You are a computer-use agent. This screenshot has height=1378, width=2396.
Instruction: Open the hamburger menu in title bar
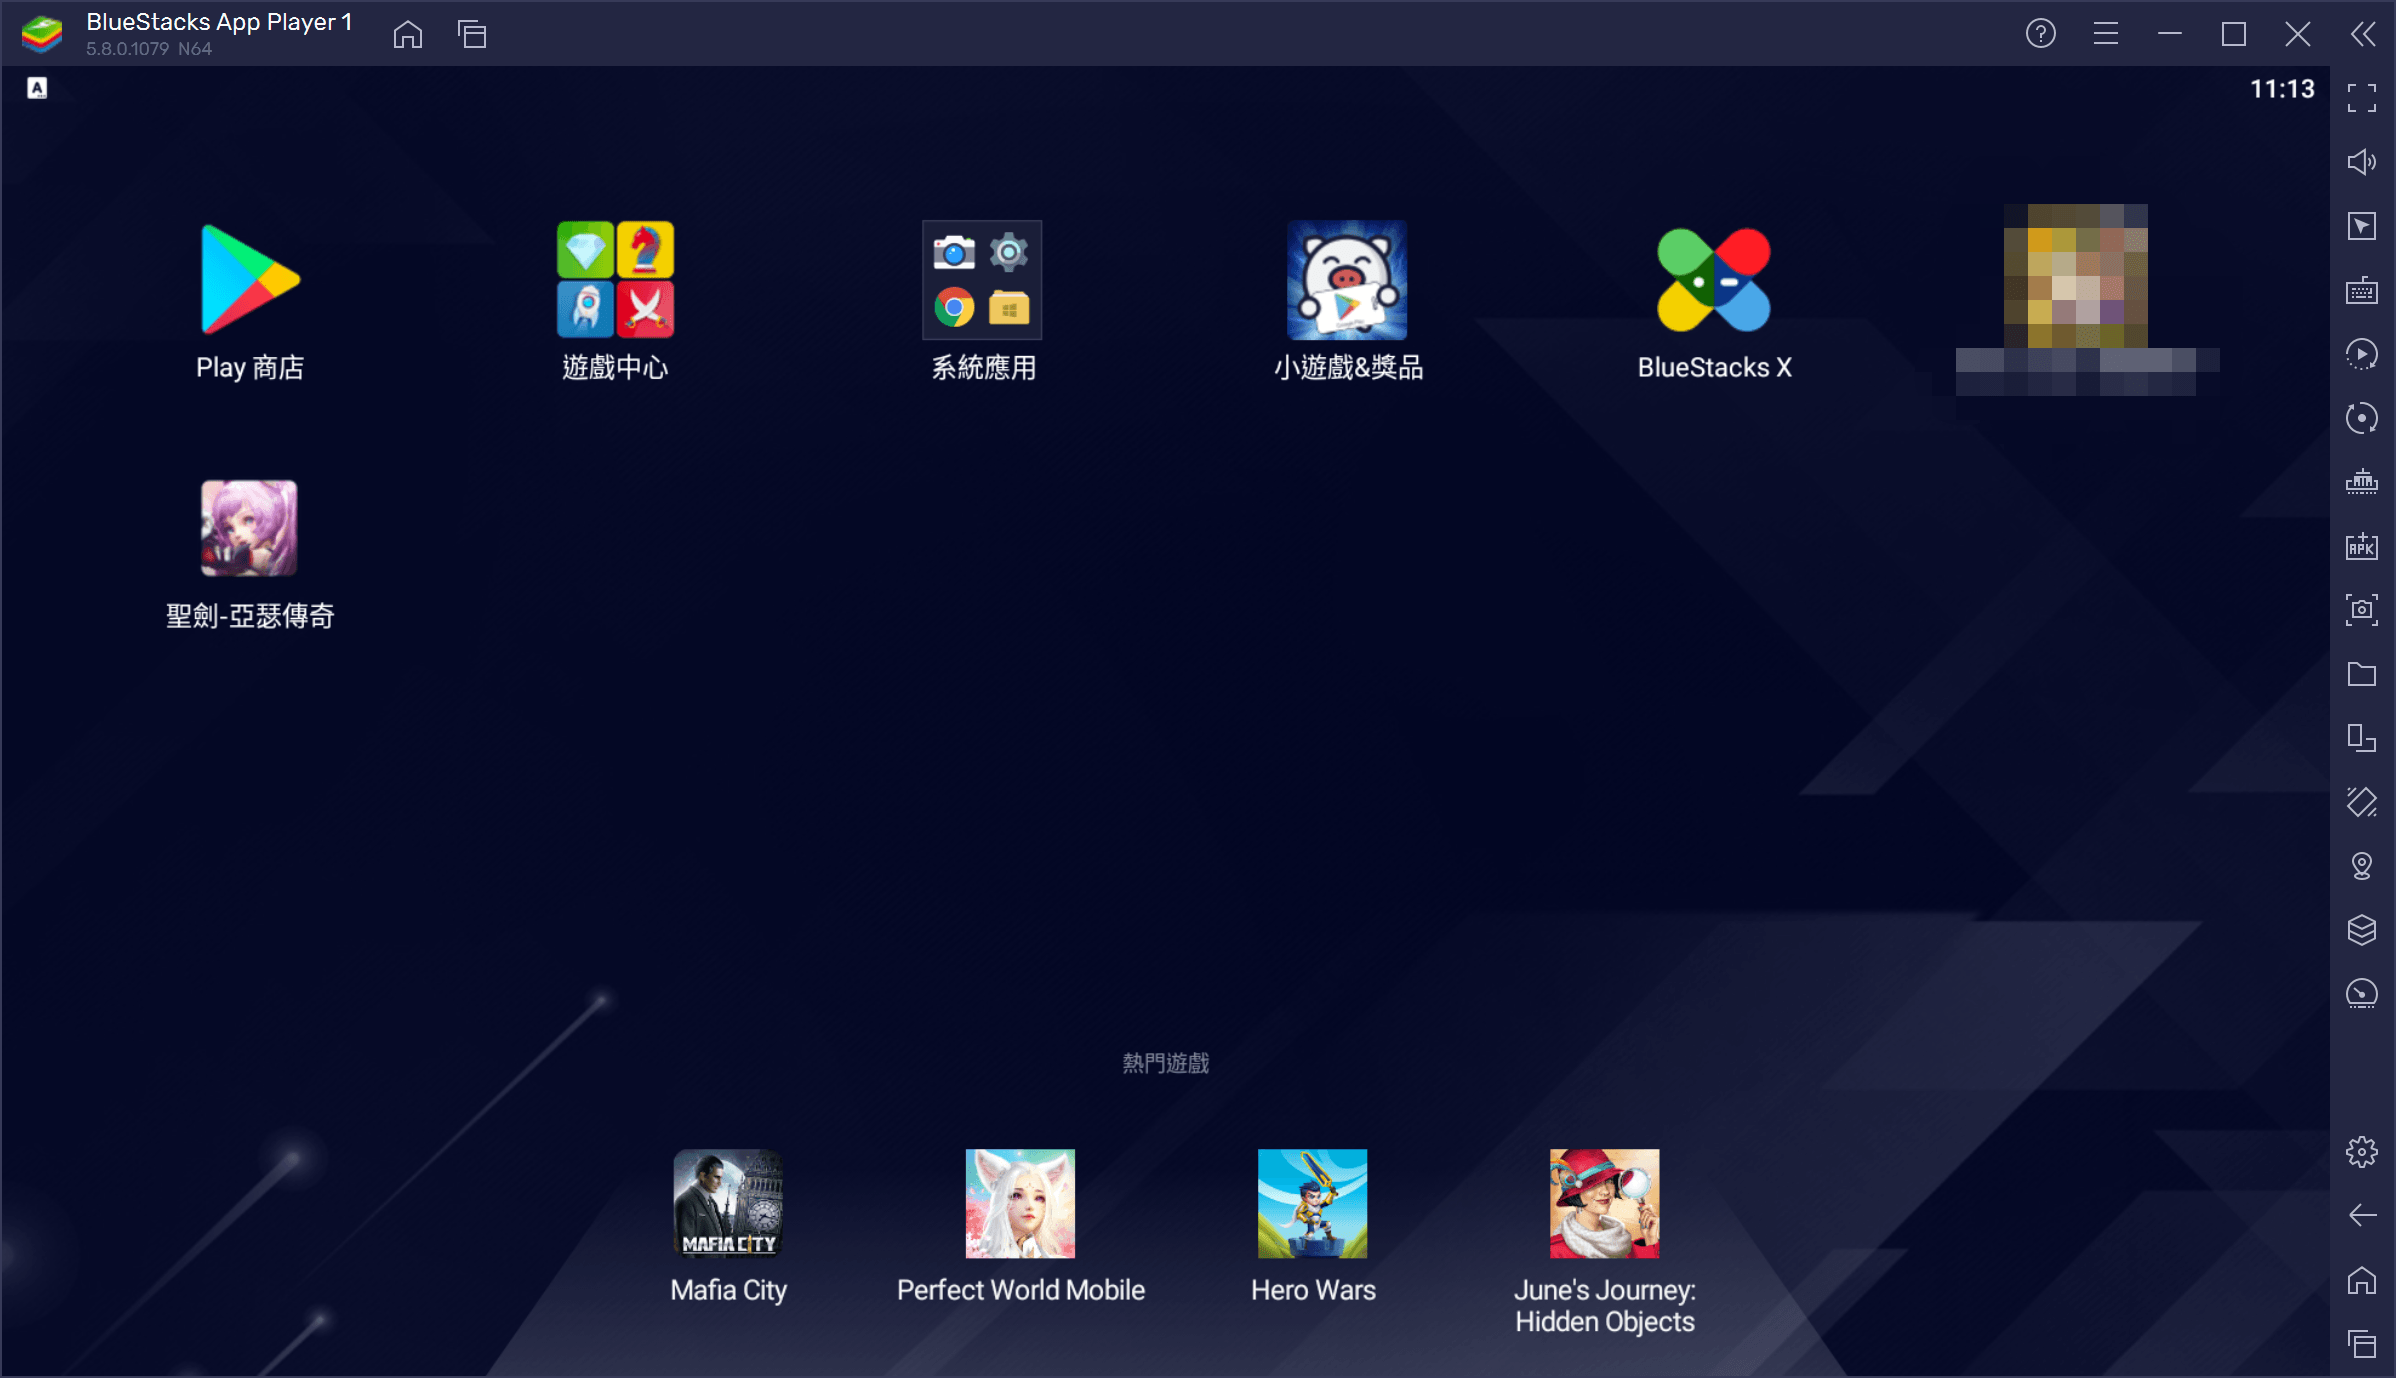coord(2106,34)
